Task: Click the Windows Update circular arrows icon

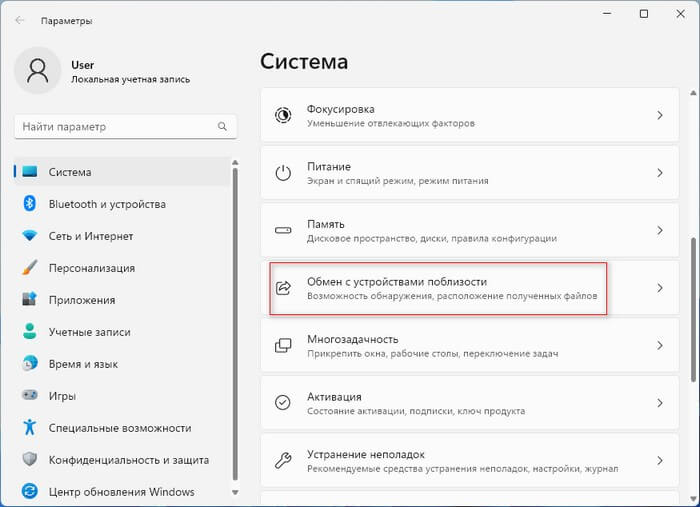Action: coord(29,491)
